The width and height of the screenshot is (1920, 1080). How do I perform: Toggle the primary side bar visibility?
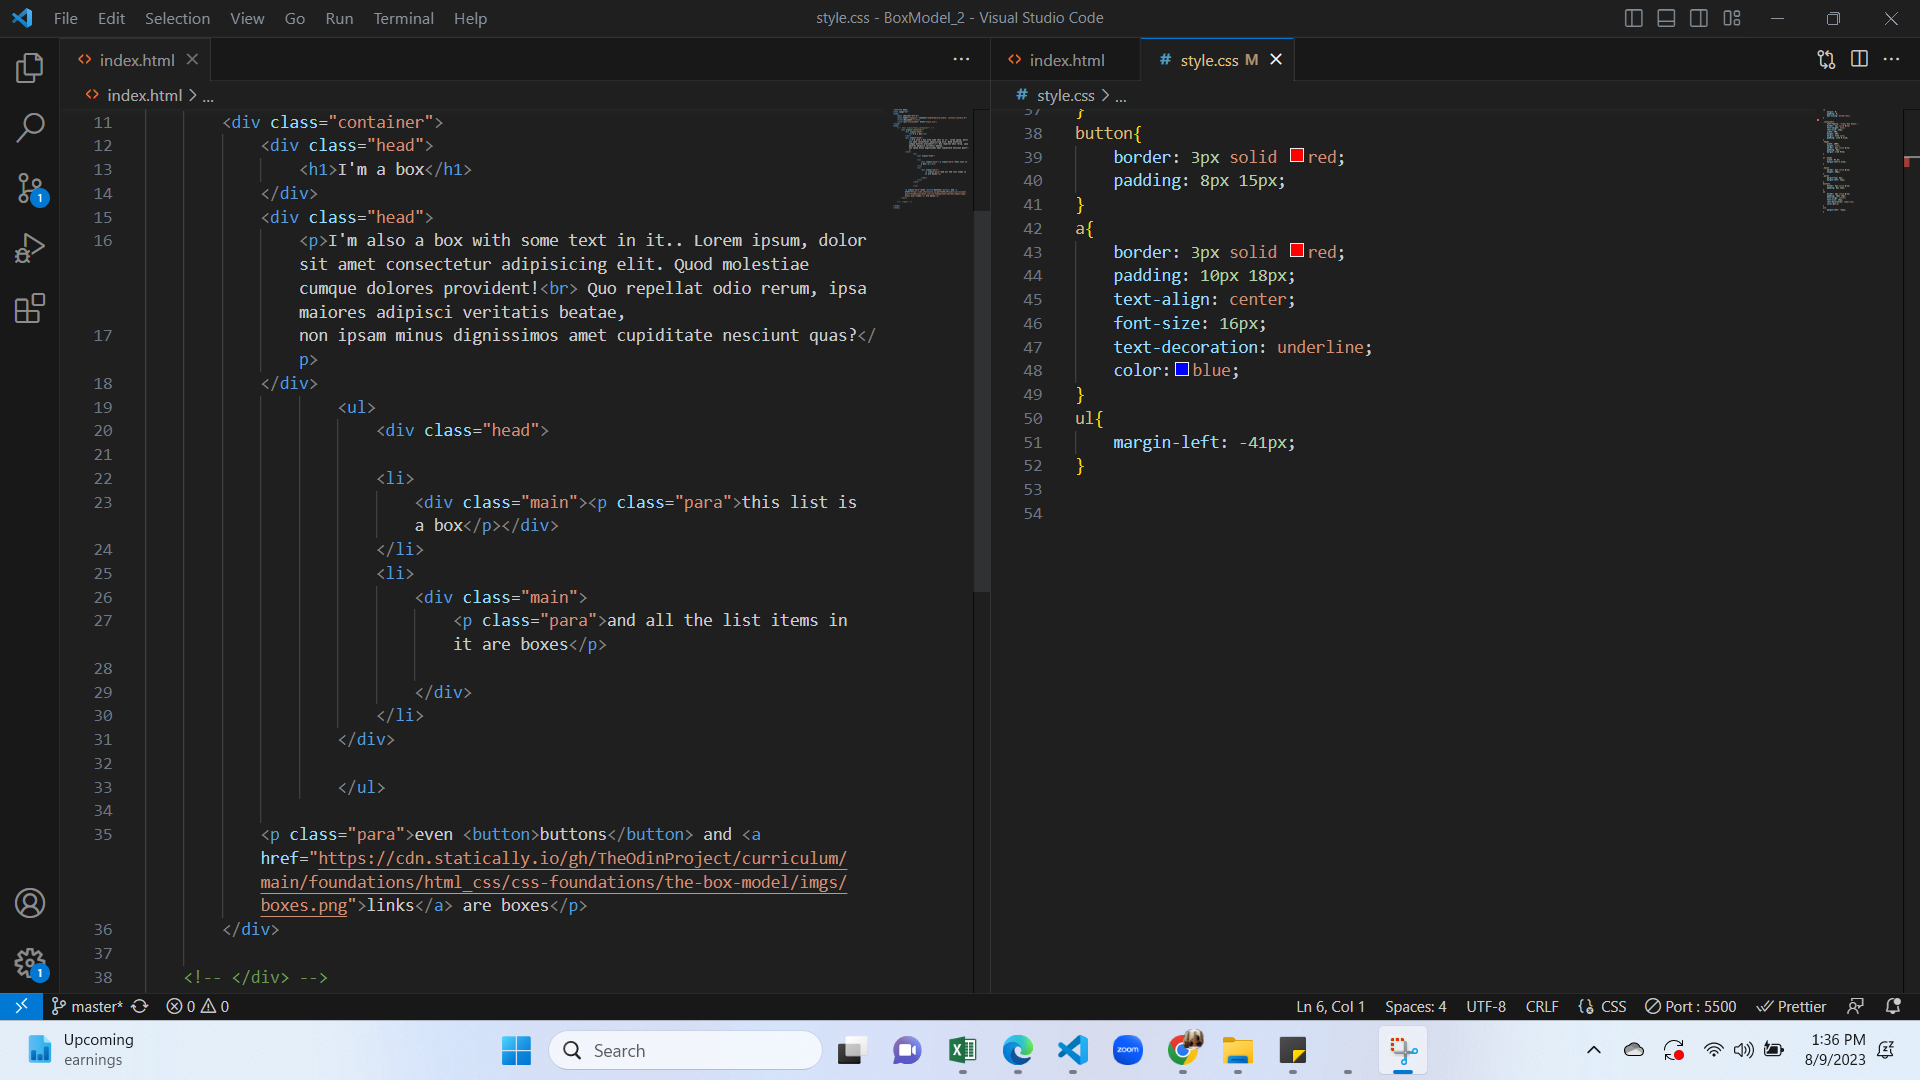pyautogui.click(x=1633, y=18)
